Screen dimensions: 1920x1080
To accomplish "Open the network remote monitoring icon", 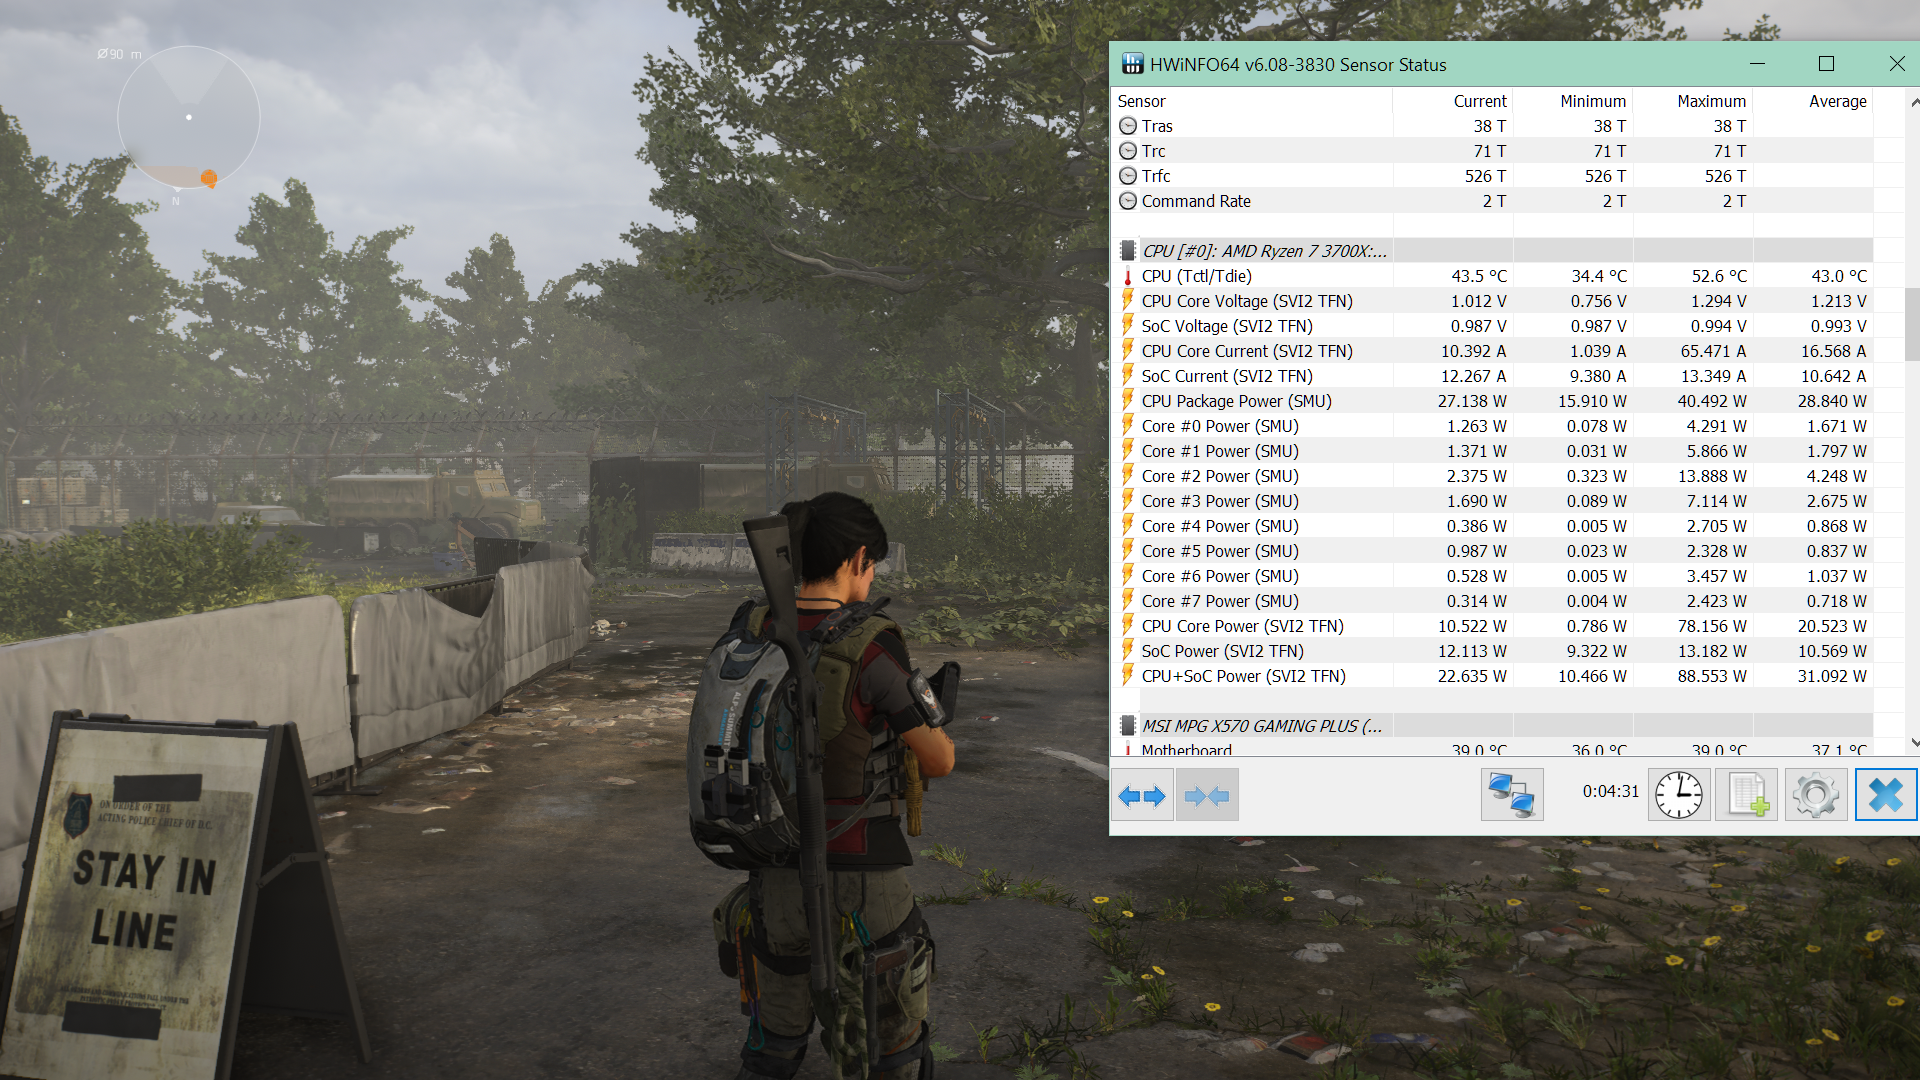I will click(1511, 796).
